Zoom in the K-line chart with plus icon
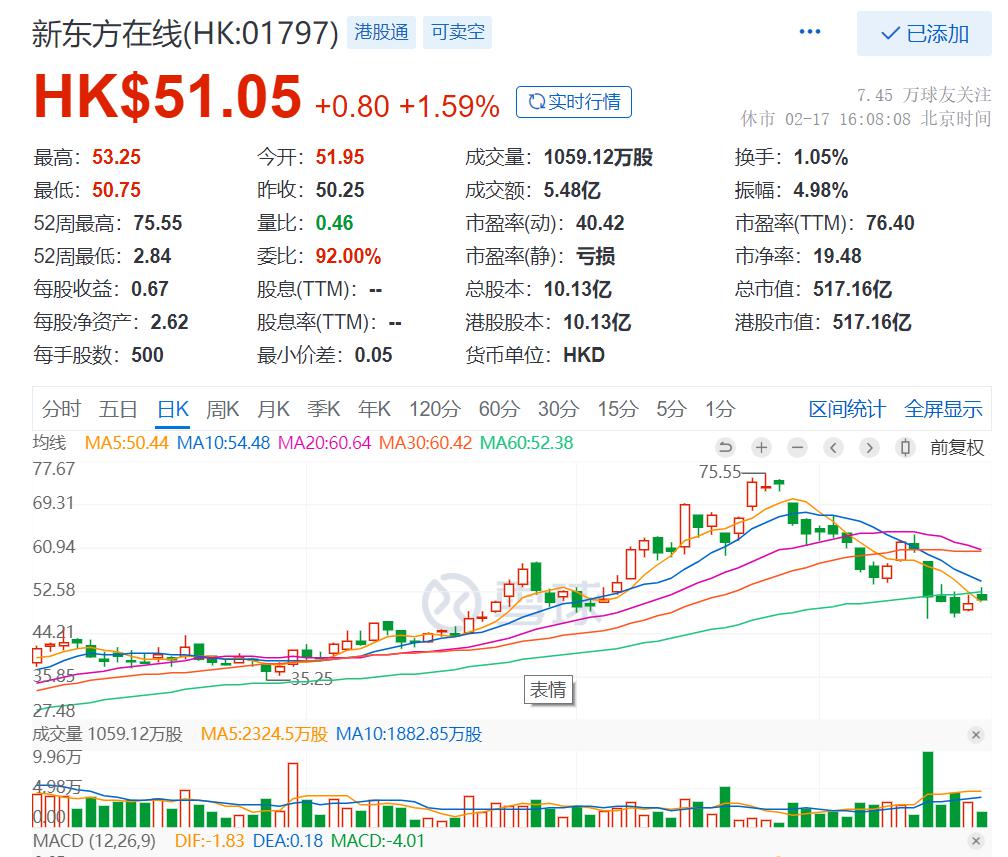Viewport: 1008px width, 857px height. point(762,447)
